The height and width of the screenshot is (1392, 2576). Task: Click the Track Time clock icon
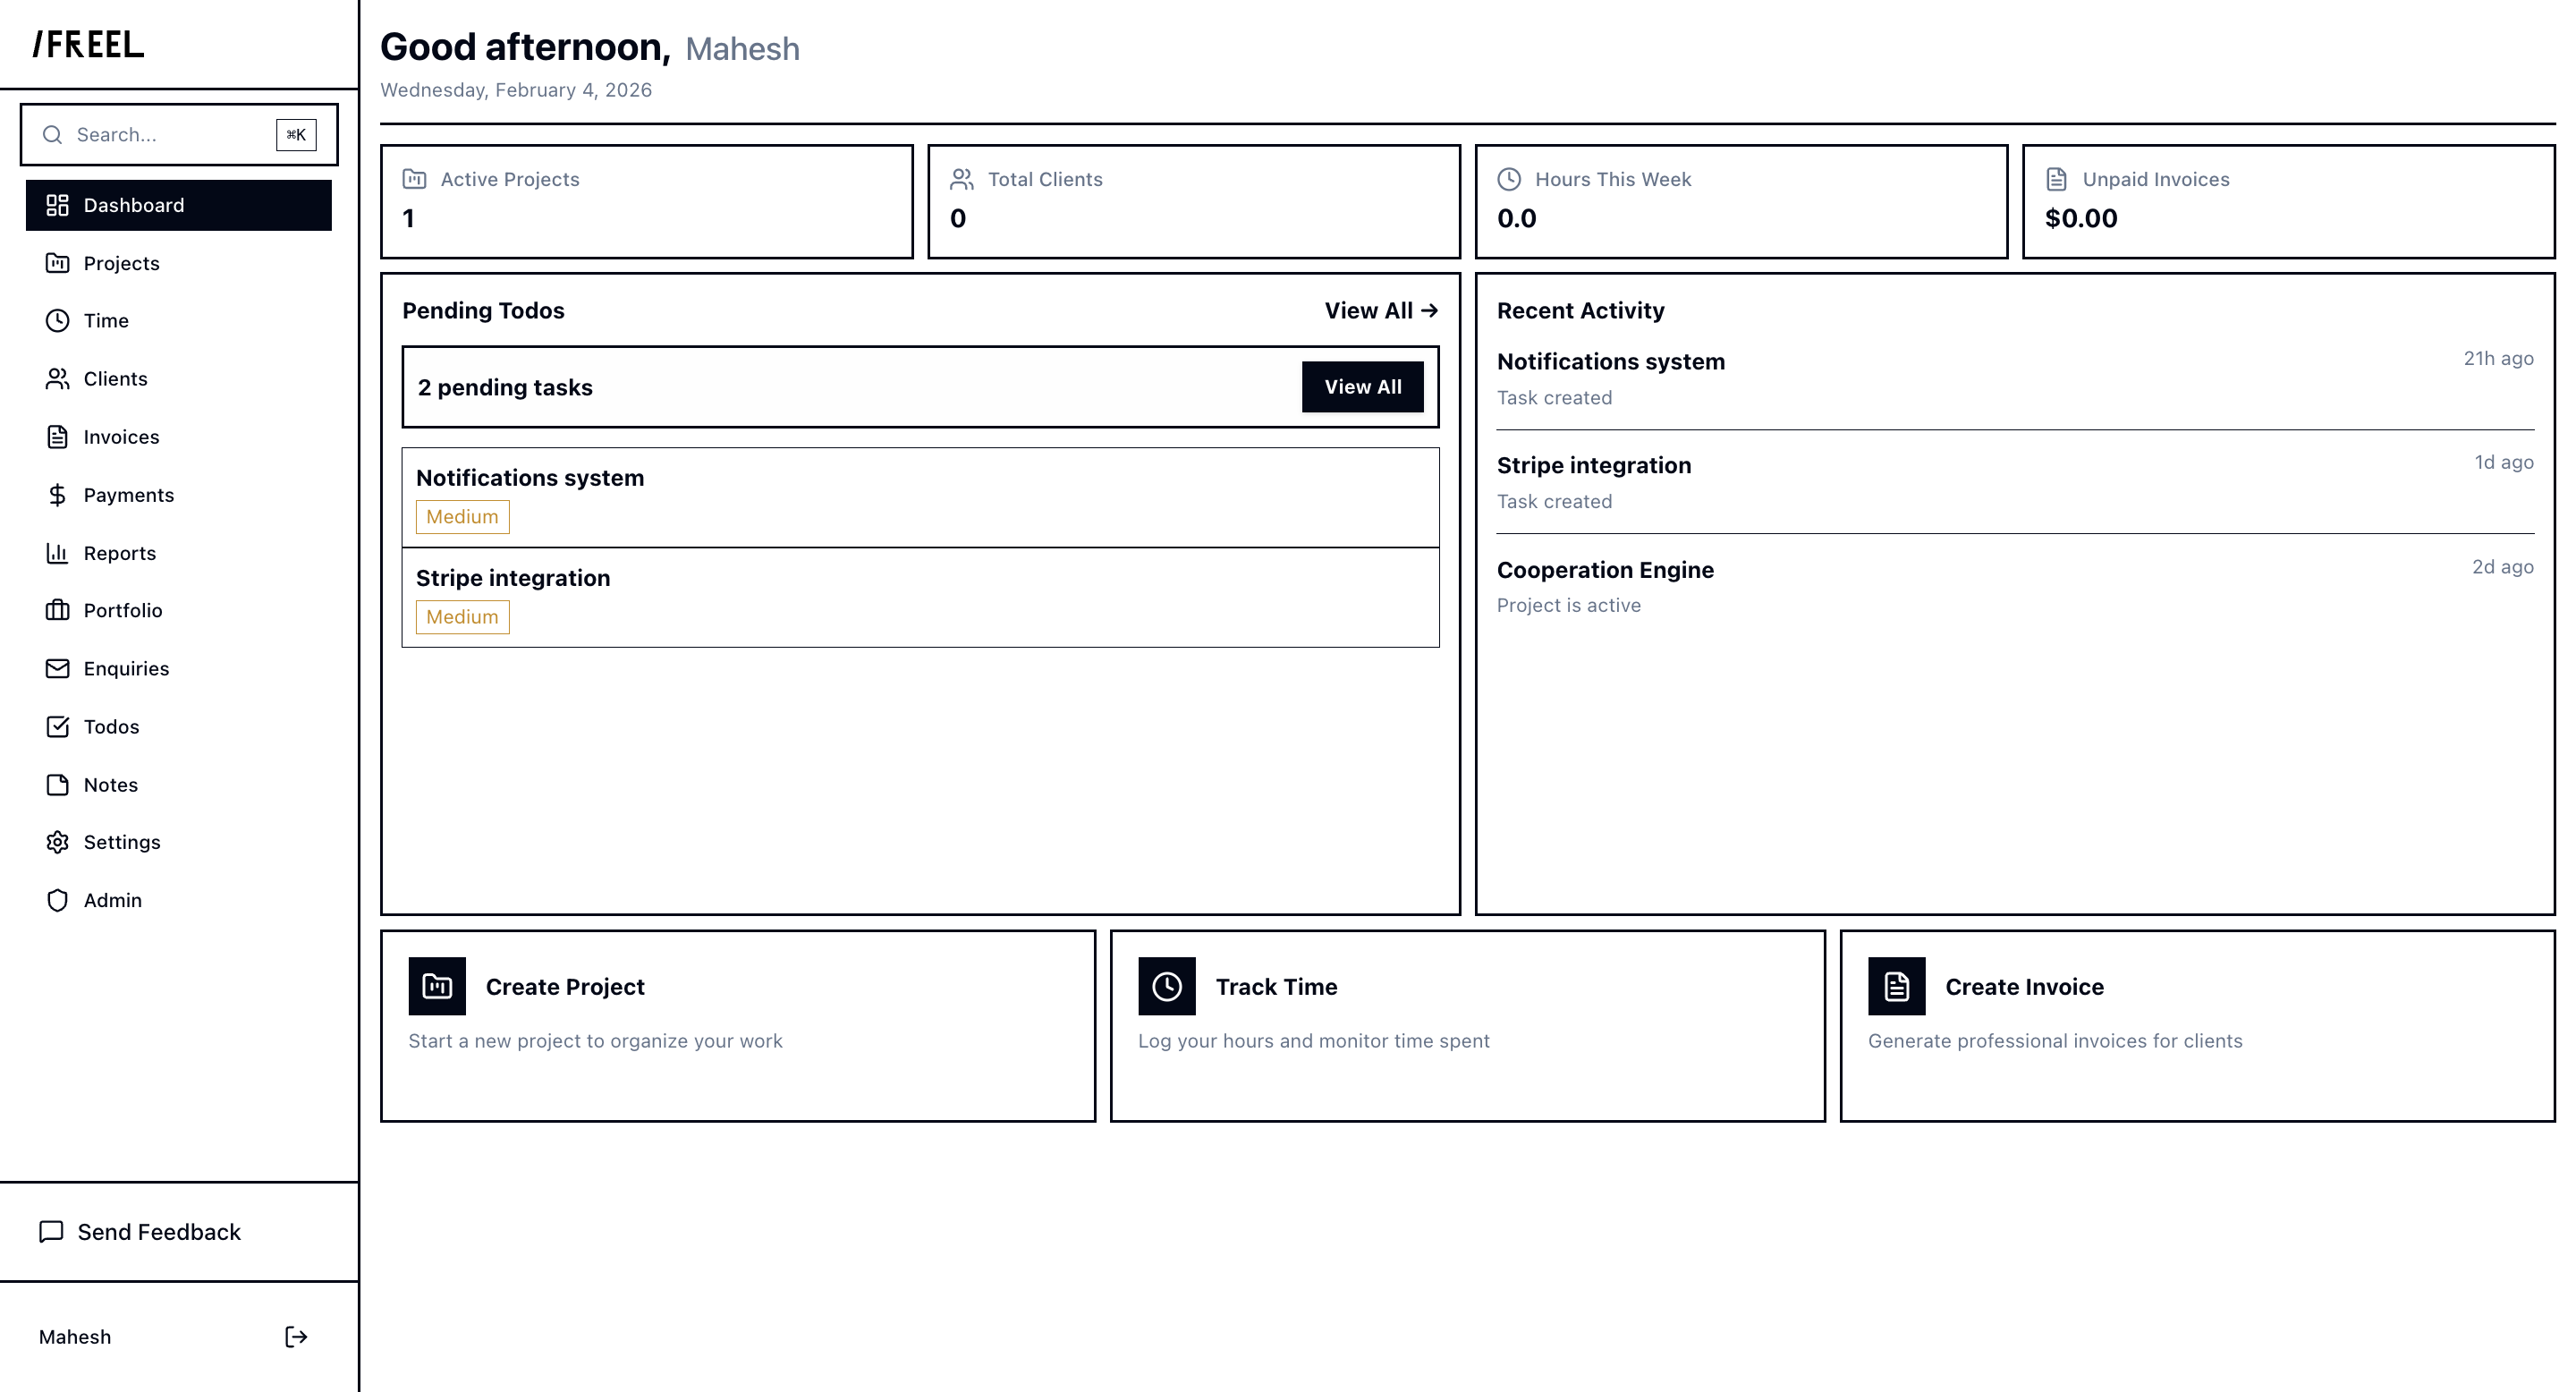pos(1166,987)
